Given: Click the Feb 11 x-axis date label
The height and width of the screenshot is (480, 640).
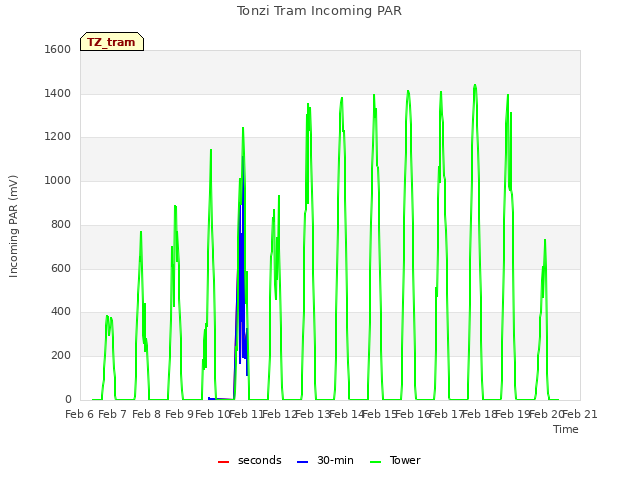Looking at the screenshot, I should click(x=246, y=414).
